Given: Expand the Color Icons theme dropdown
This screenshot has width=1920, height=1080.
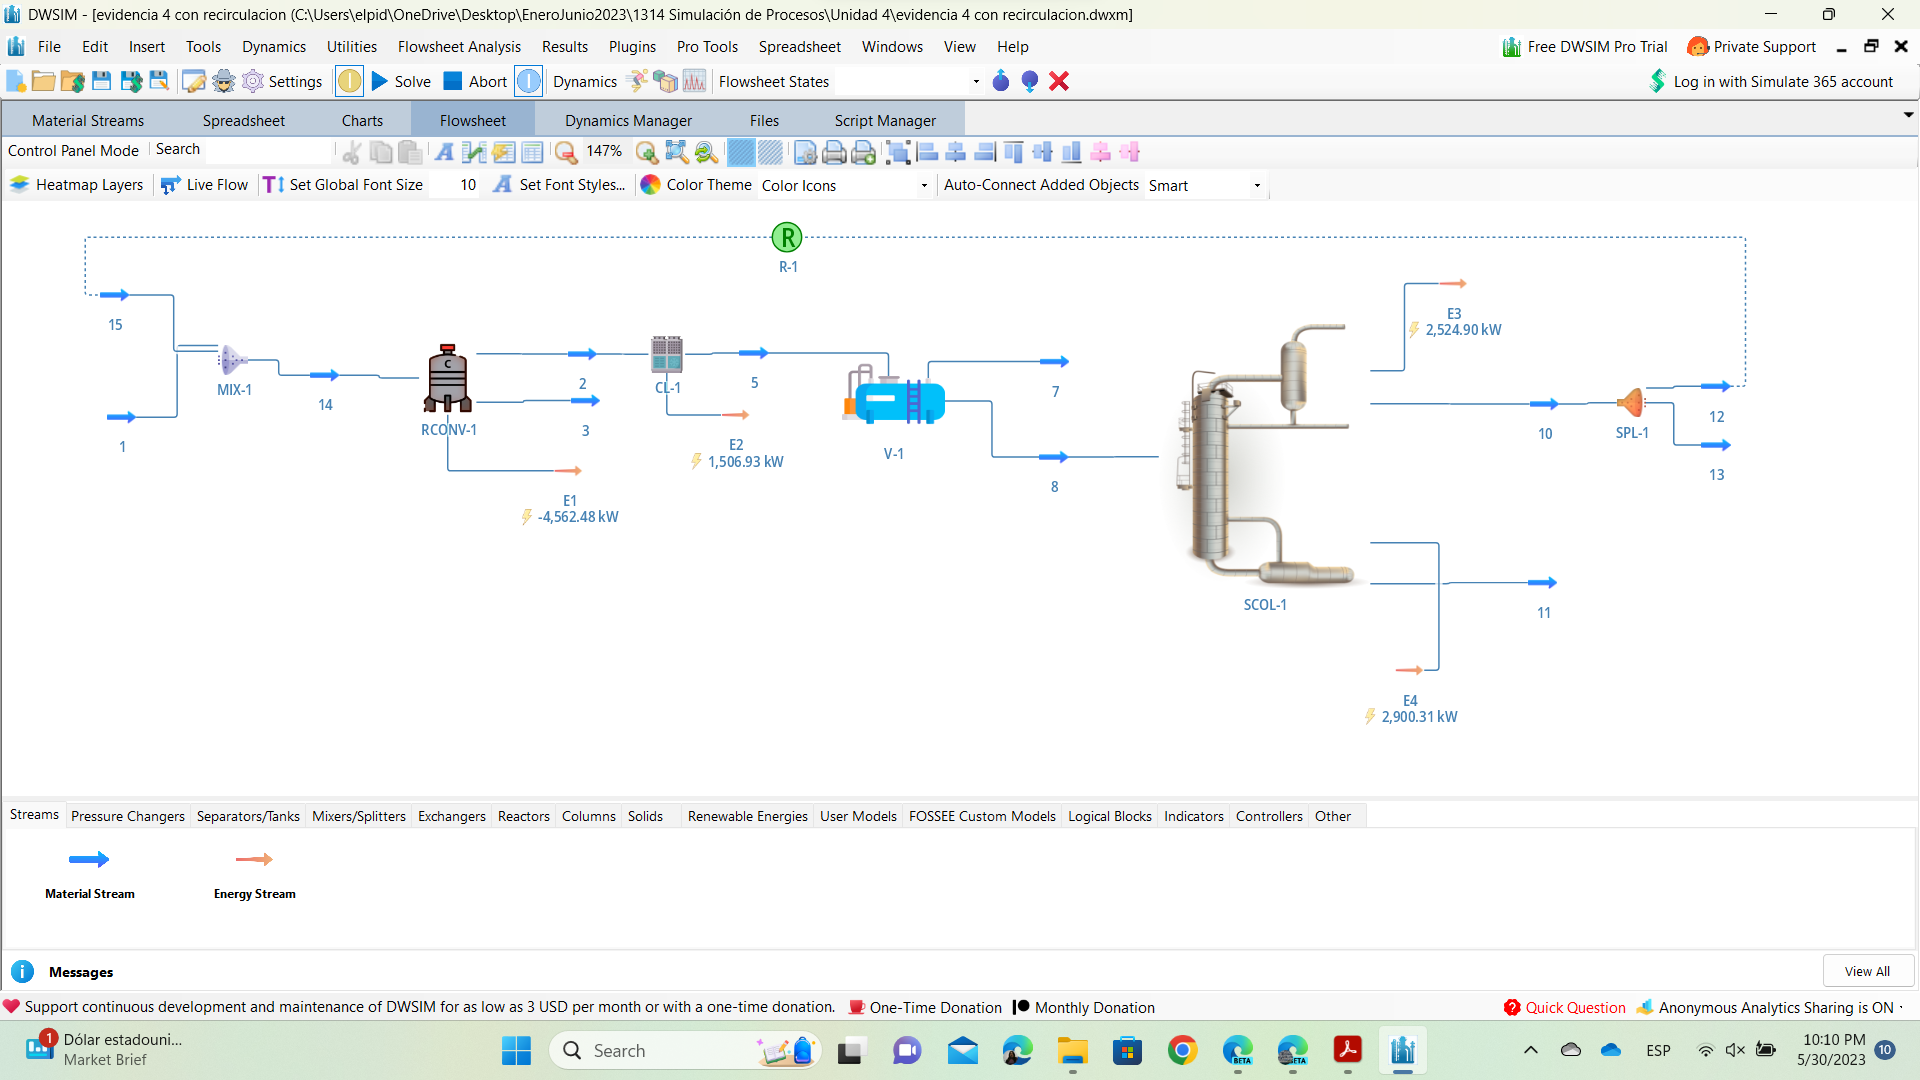Looking at the screenshot, I should [923, 186].
